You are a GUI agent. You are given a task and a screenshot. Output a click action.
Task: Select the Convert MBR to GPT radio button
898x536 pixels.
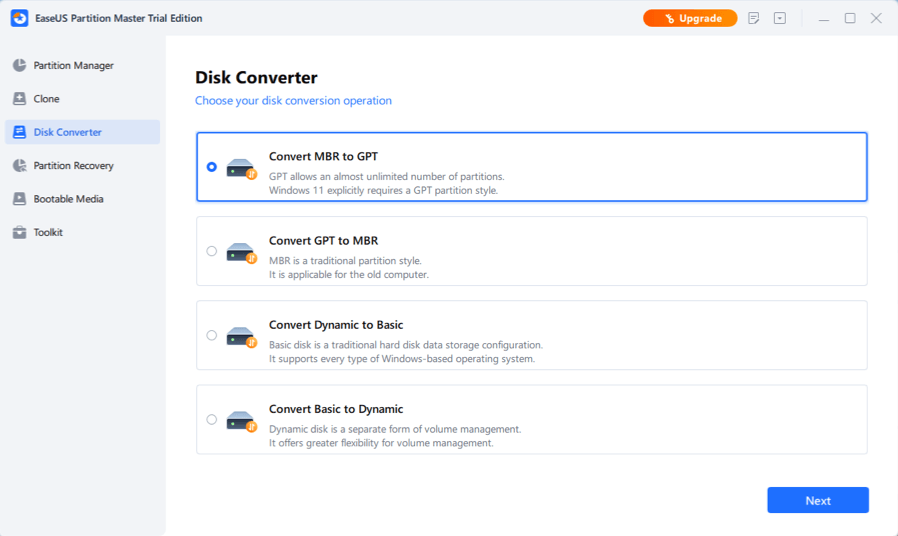211,167
